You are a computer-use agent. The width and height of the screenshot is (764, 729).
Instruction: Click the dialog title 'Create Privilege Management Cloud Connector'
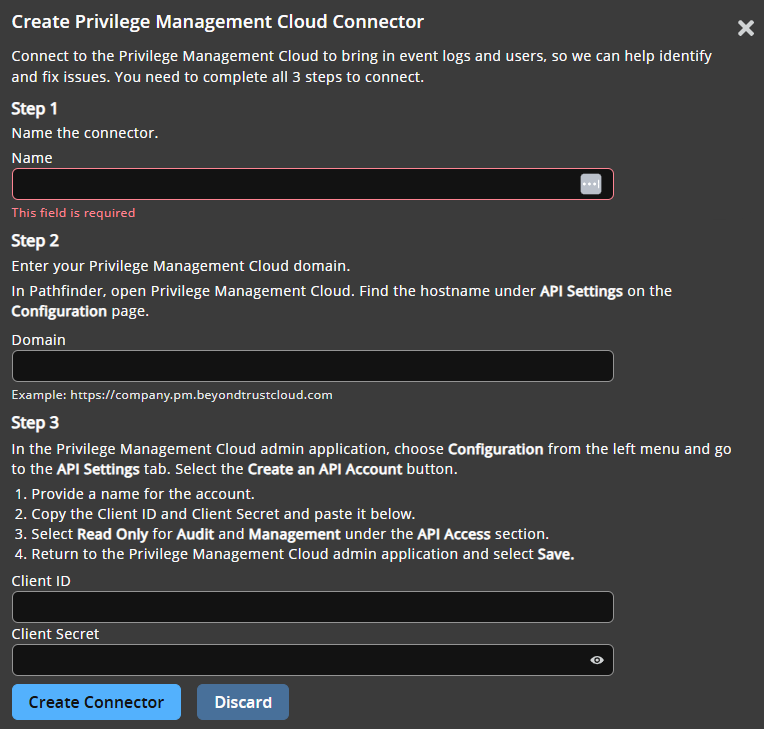coord(218,22)
